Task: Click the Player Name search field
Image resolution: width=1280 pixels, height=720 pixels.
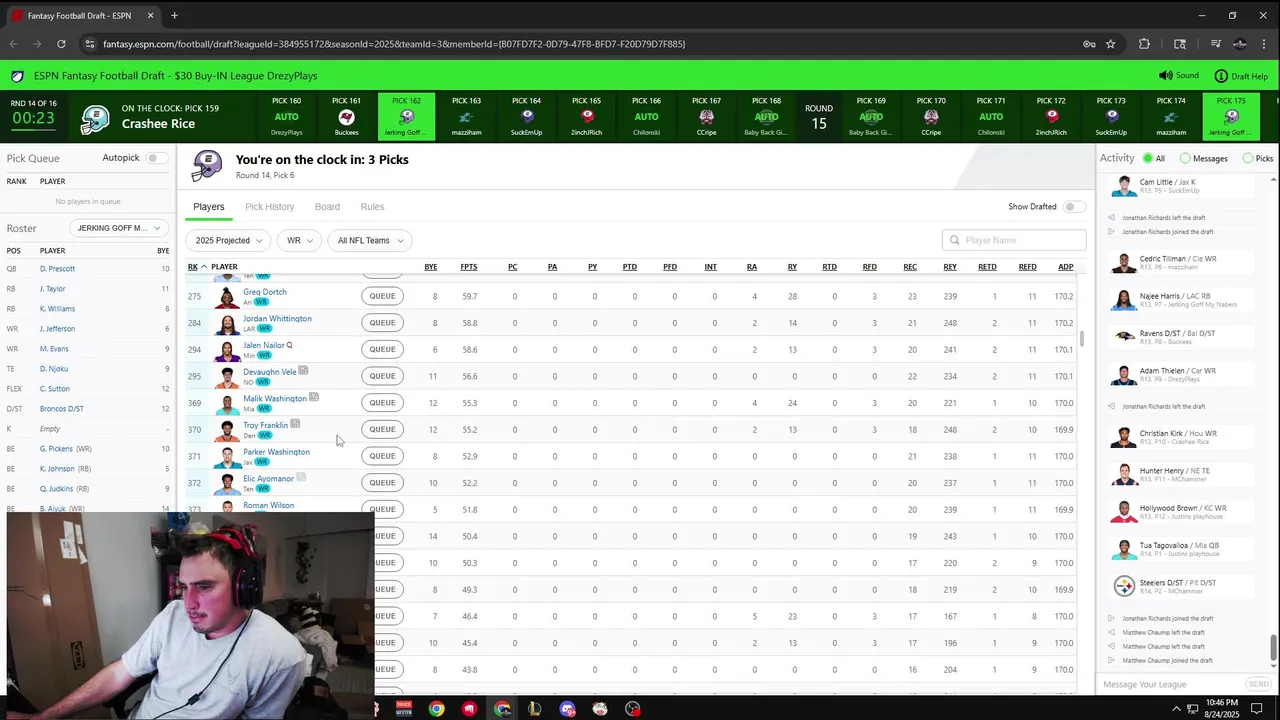Action: [x=1014, y=240]
